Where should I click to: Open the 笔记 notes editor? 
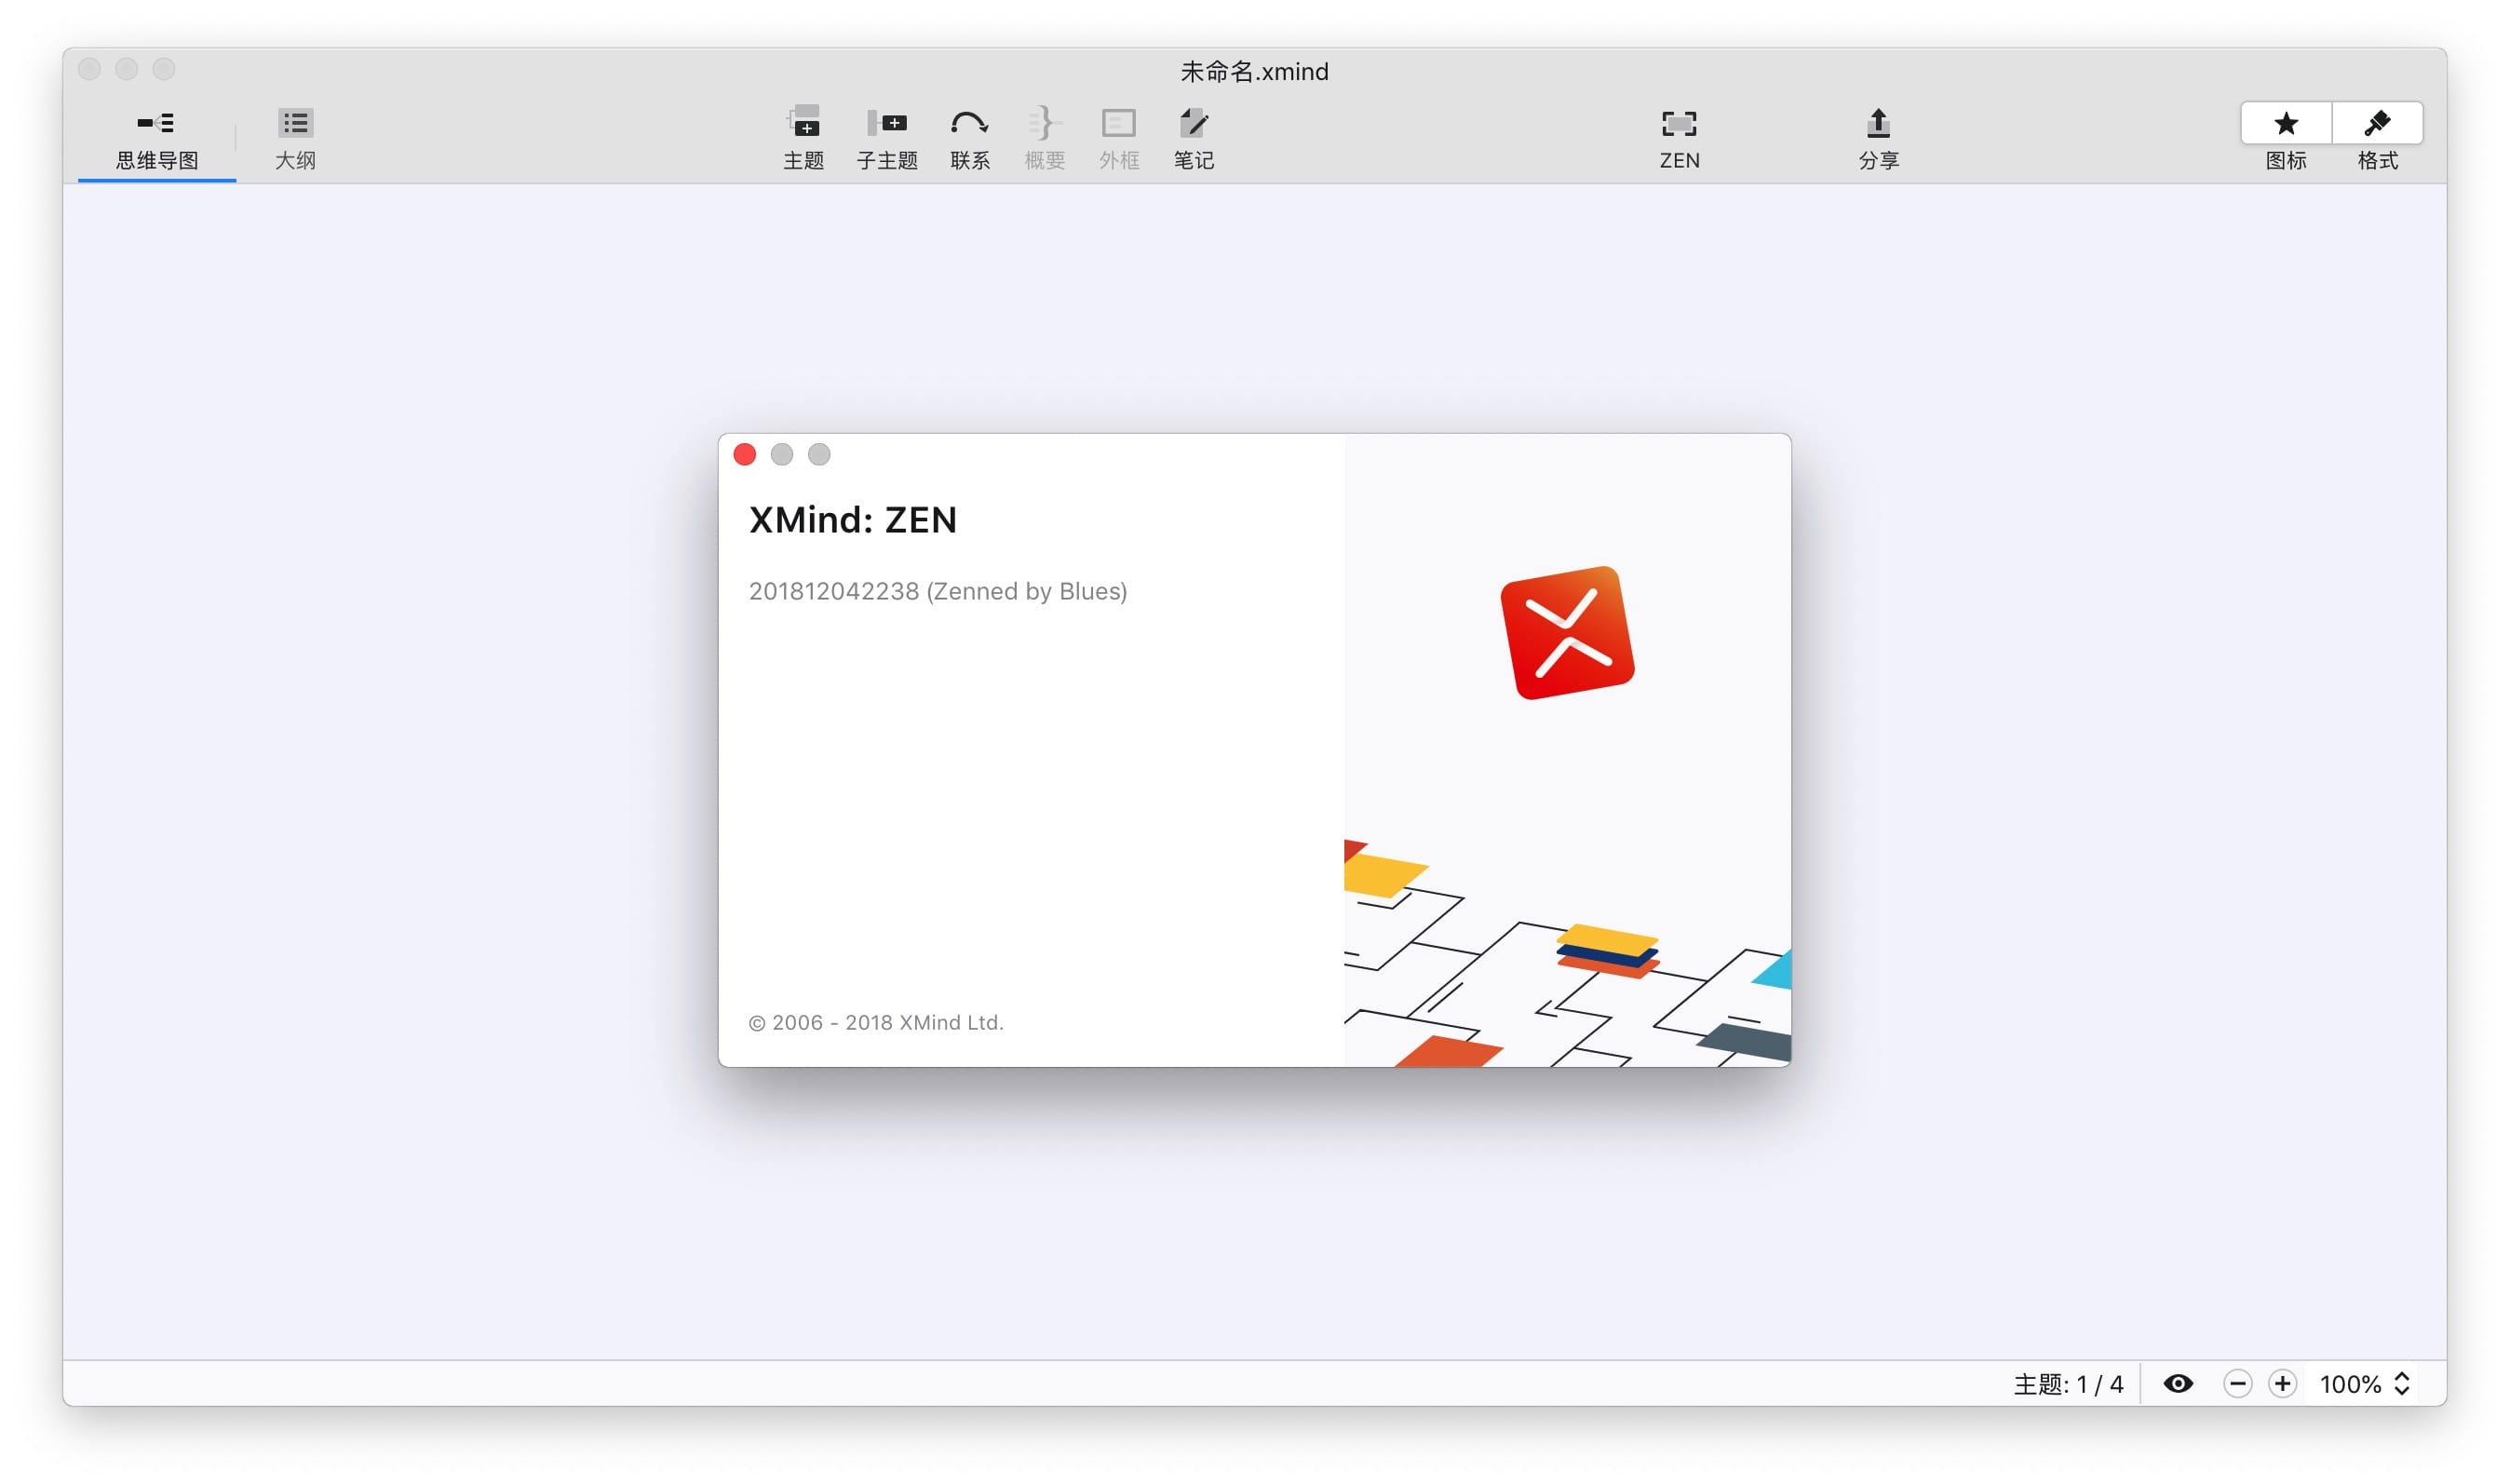click(x=1193, y=139)
